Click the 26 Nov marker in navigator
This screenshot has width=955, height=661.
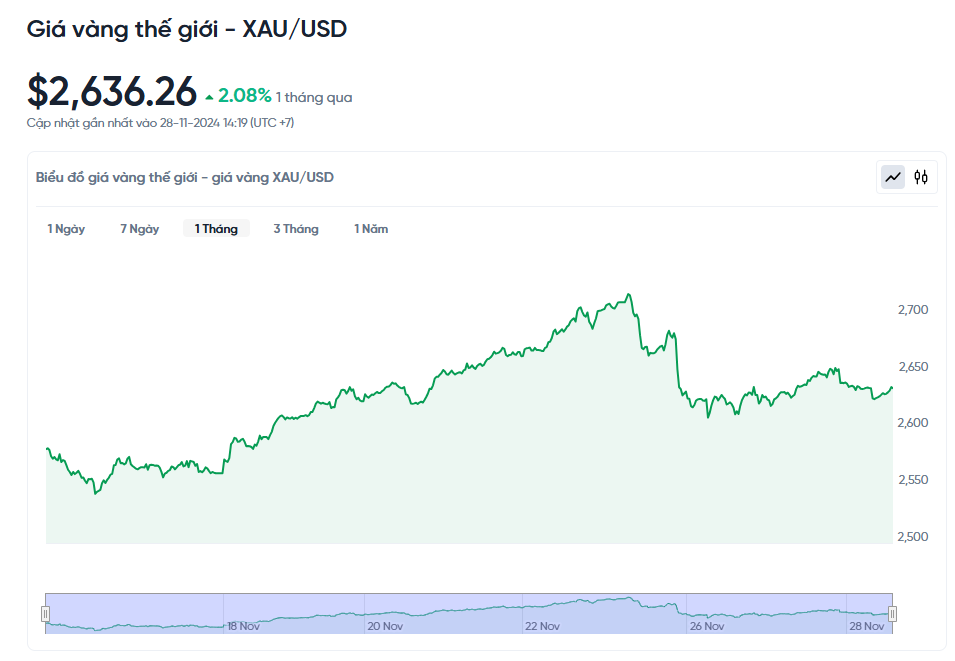706,626
